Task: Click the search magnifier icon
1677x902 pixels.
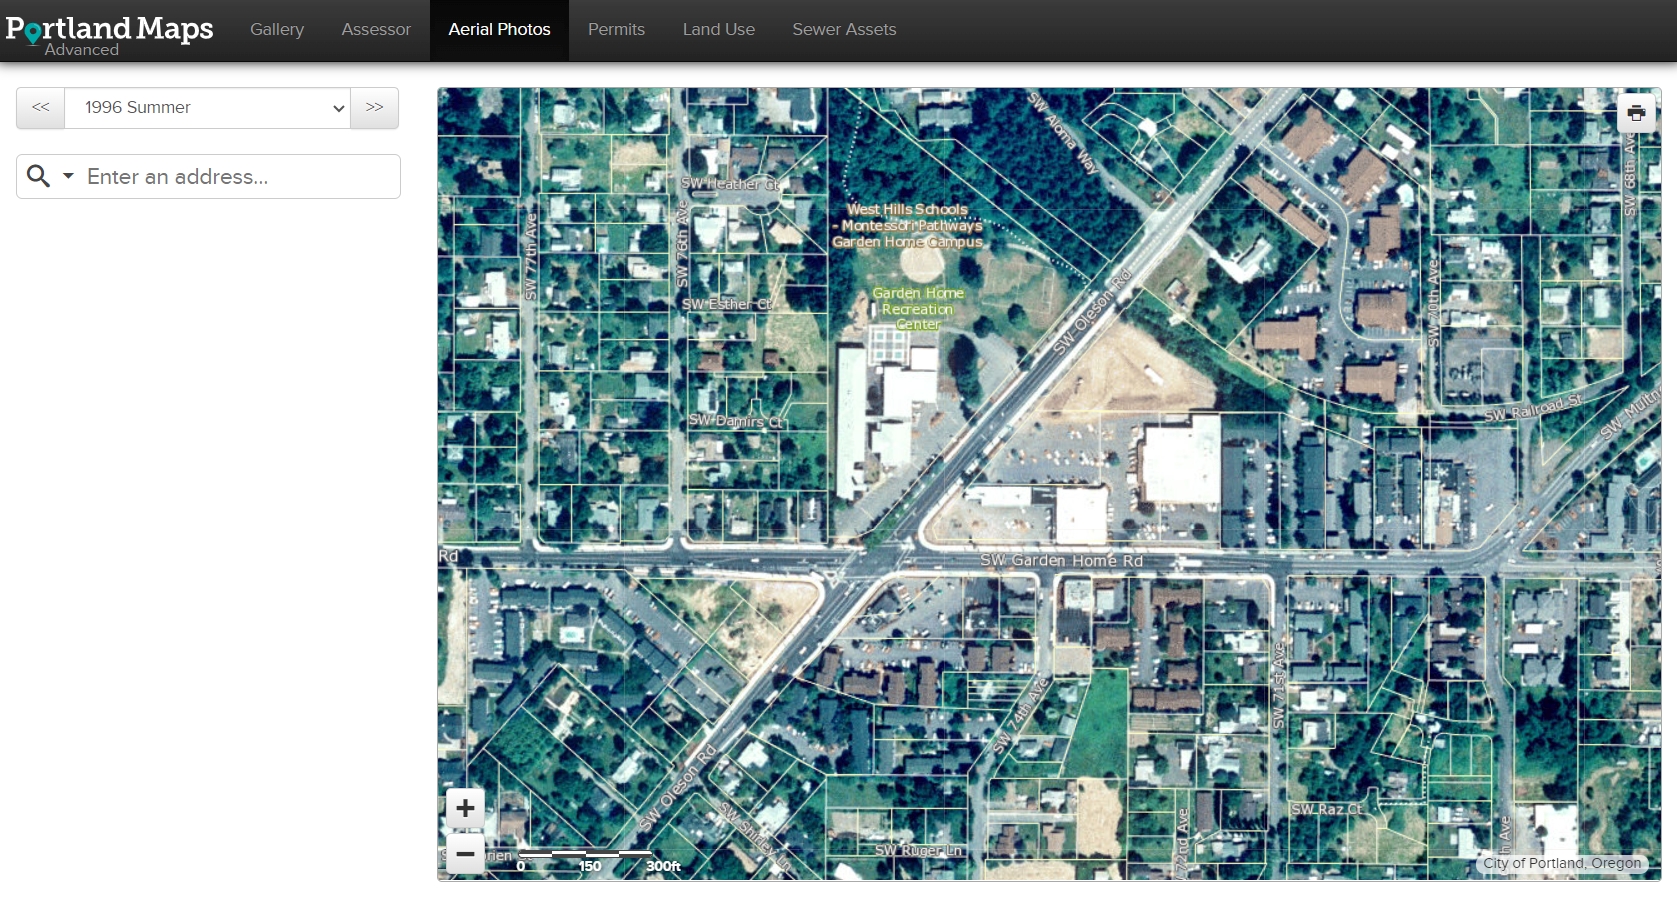Action: pos(38,176)
